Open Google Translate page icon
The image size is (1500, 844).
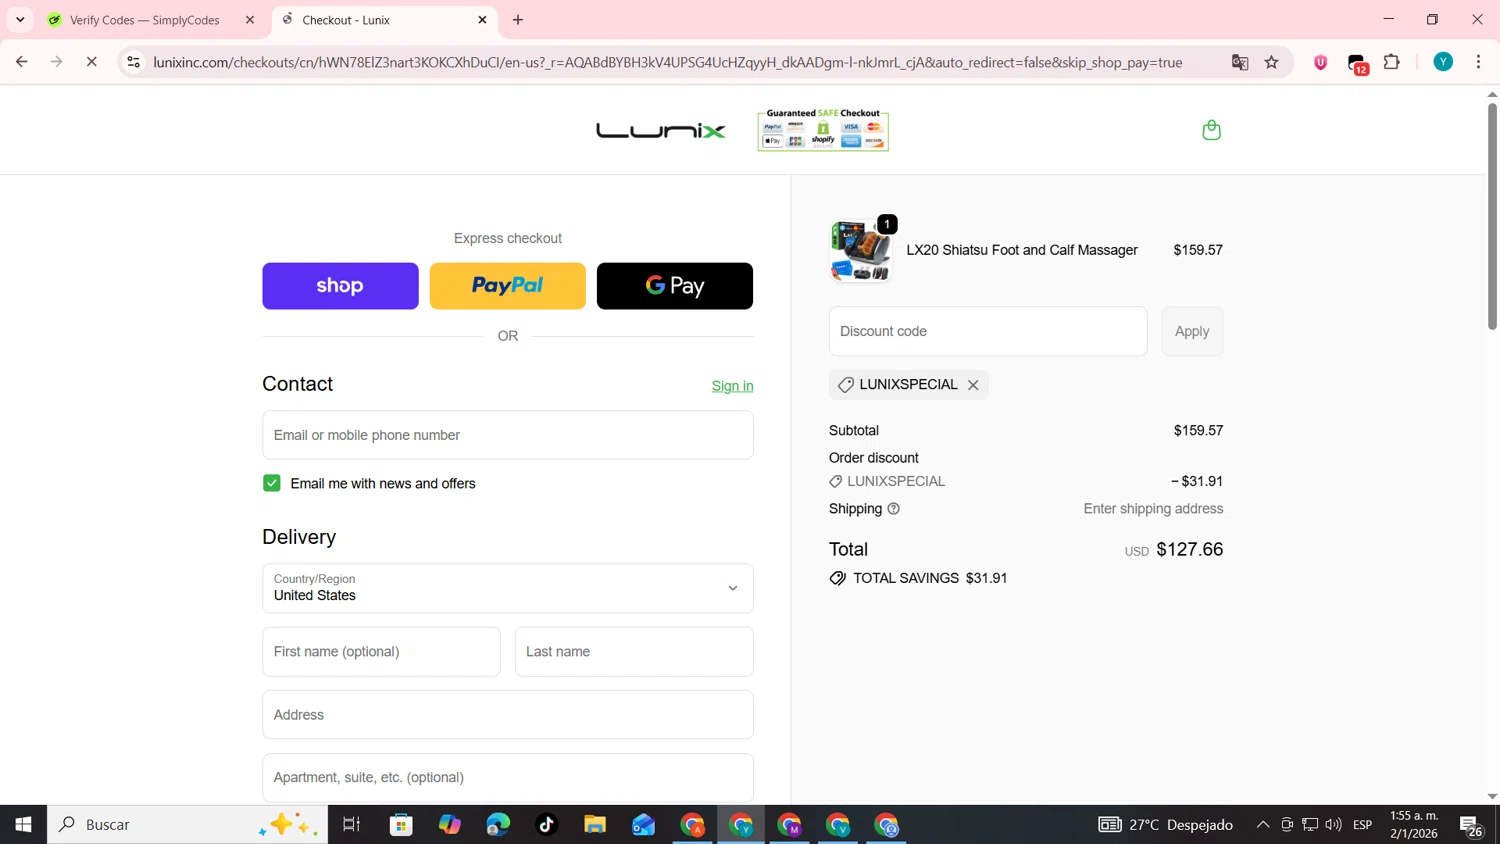coord(1240,62)
